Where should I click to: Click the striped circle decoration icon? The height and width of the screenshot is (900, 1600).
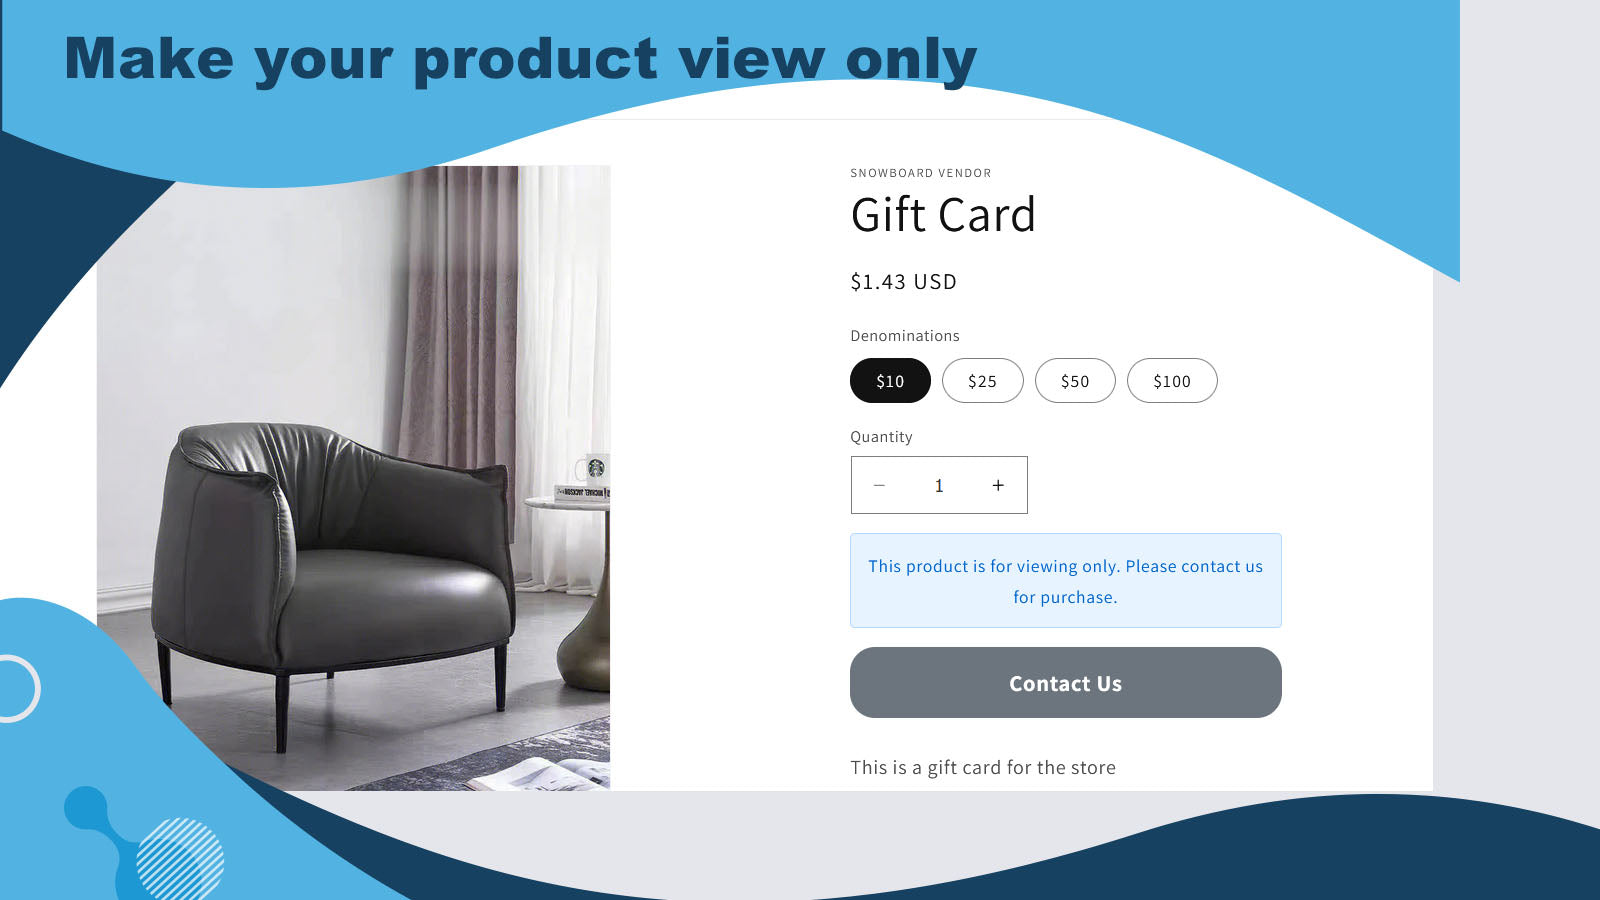coord(180,860)
